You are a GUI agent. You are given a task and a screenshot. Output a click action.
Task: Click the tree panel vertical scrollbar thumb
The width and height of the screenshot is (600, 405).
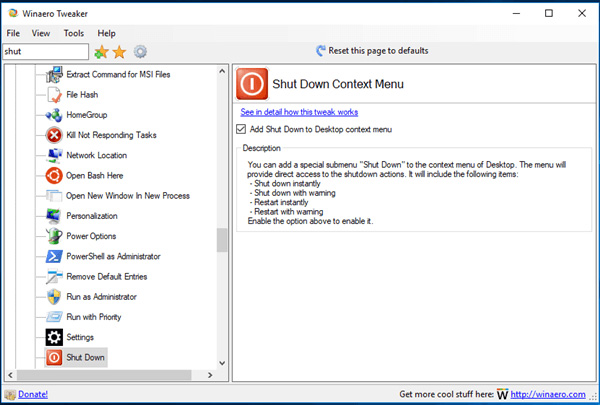point(222,240)
